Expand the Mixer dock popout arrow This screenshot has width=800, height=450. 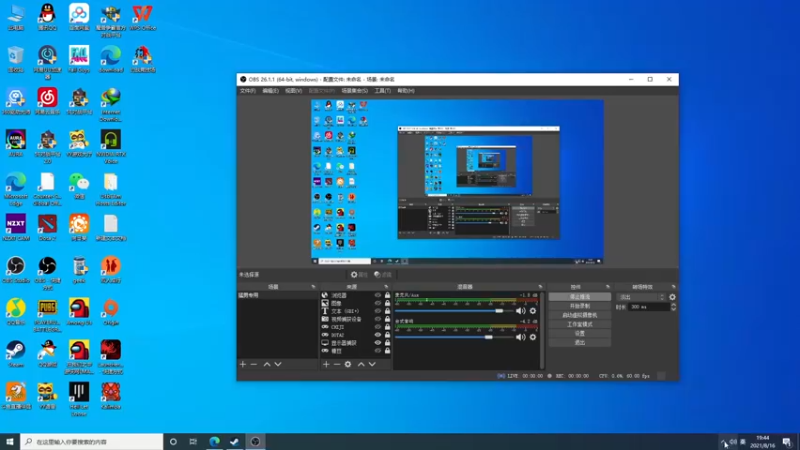tap(540, 287)
